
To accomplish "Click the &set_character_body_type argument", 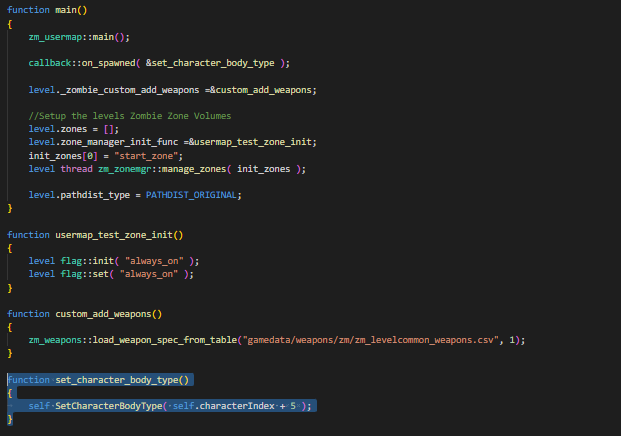I will click(x=210, y=63).
